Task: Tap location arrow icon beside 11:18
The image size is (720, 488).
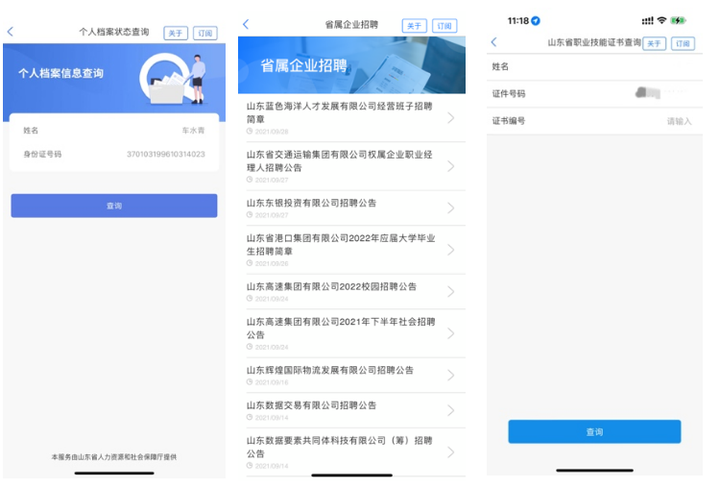Action: (x=536, y=20)
